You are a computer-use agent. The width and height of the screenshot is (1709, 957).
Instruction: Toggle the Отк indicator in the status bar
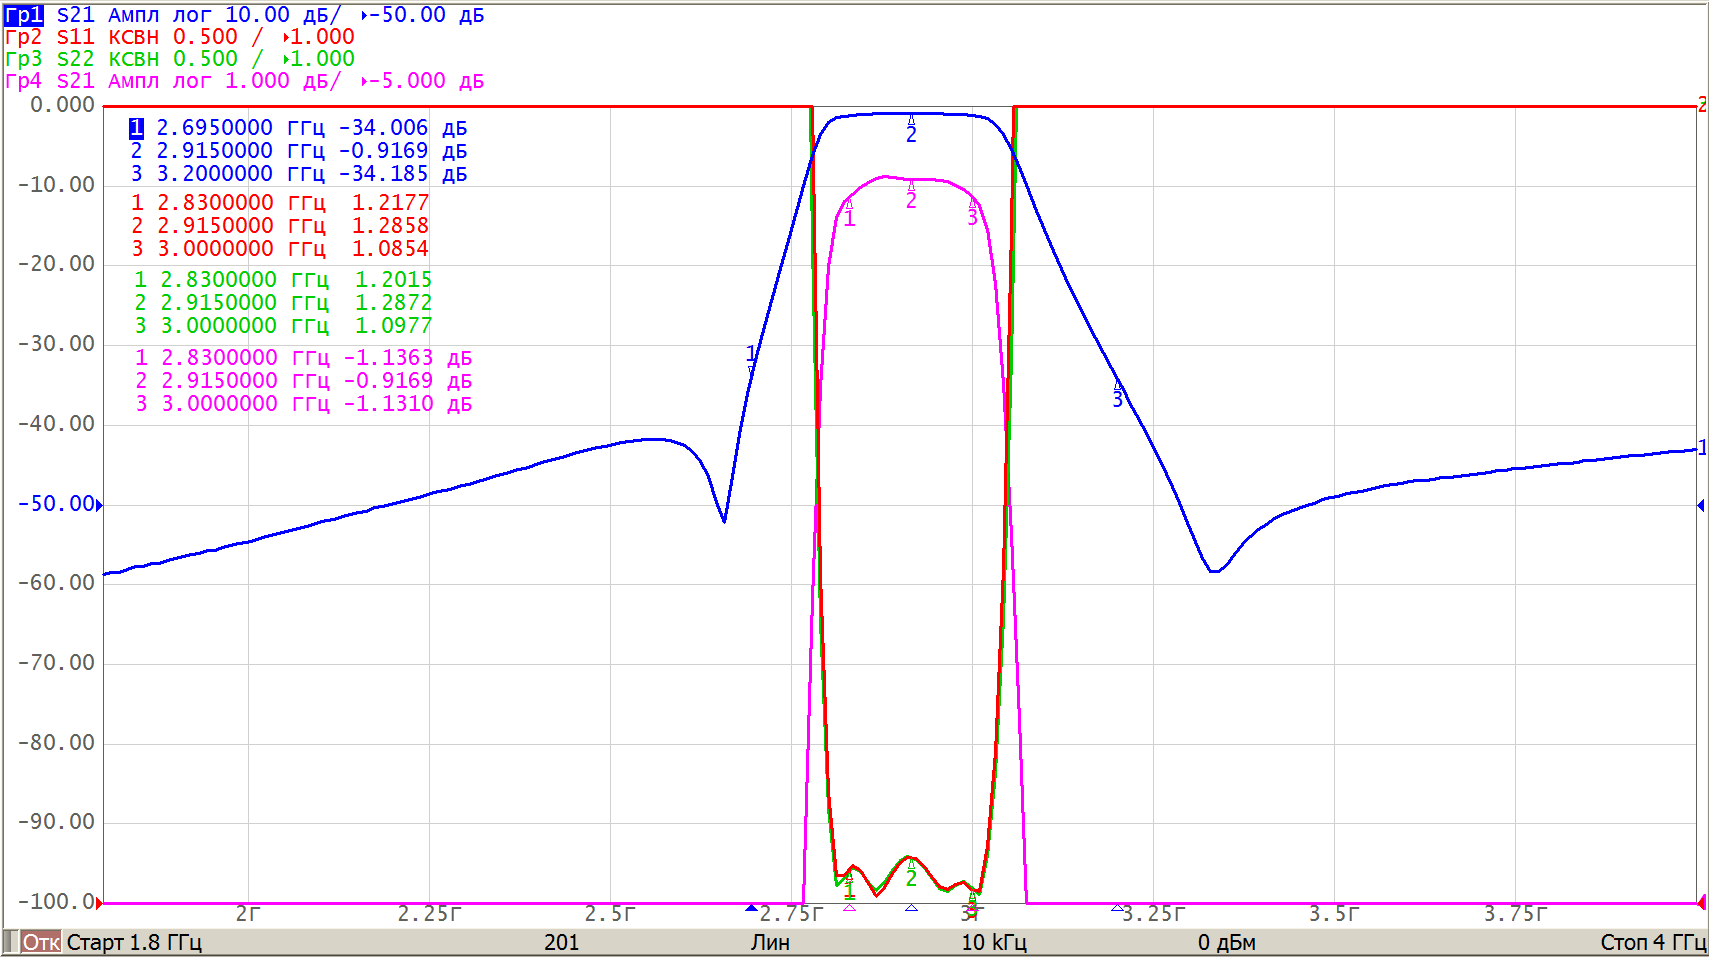pyautogui.click(x=41, y=942)
